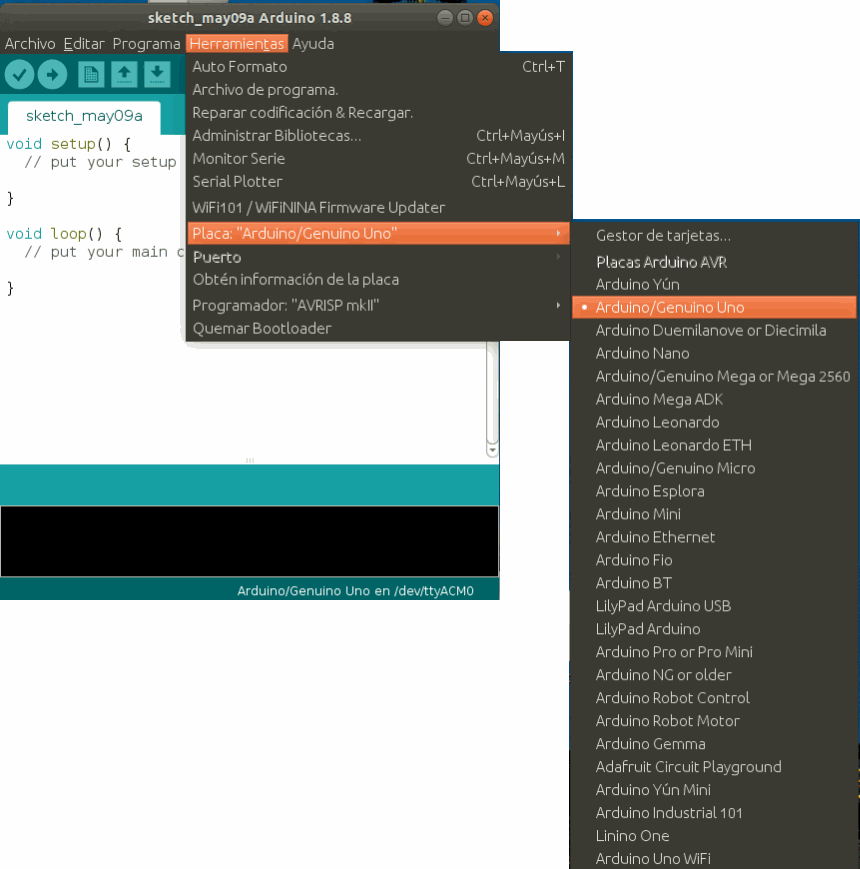Select board Arduino/Genuino Uno
This screenshot has height=869, width=860.
tap(714, 308)
